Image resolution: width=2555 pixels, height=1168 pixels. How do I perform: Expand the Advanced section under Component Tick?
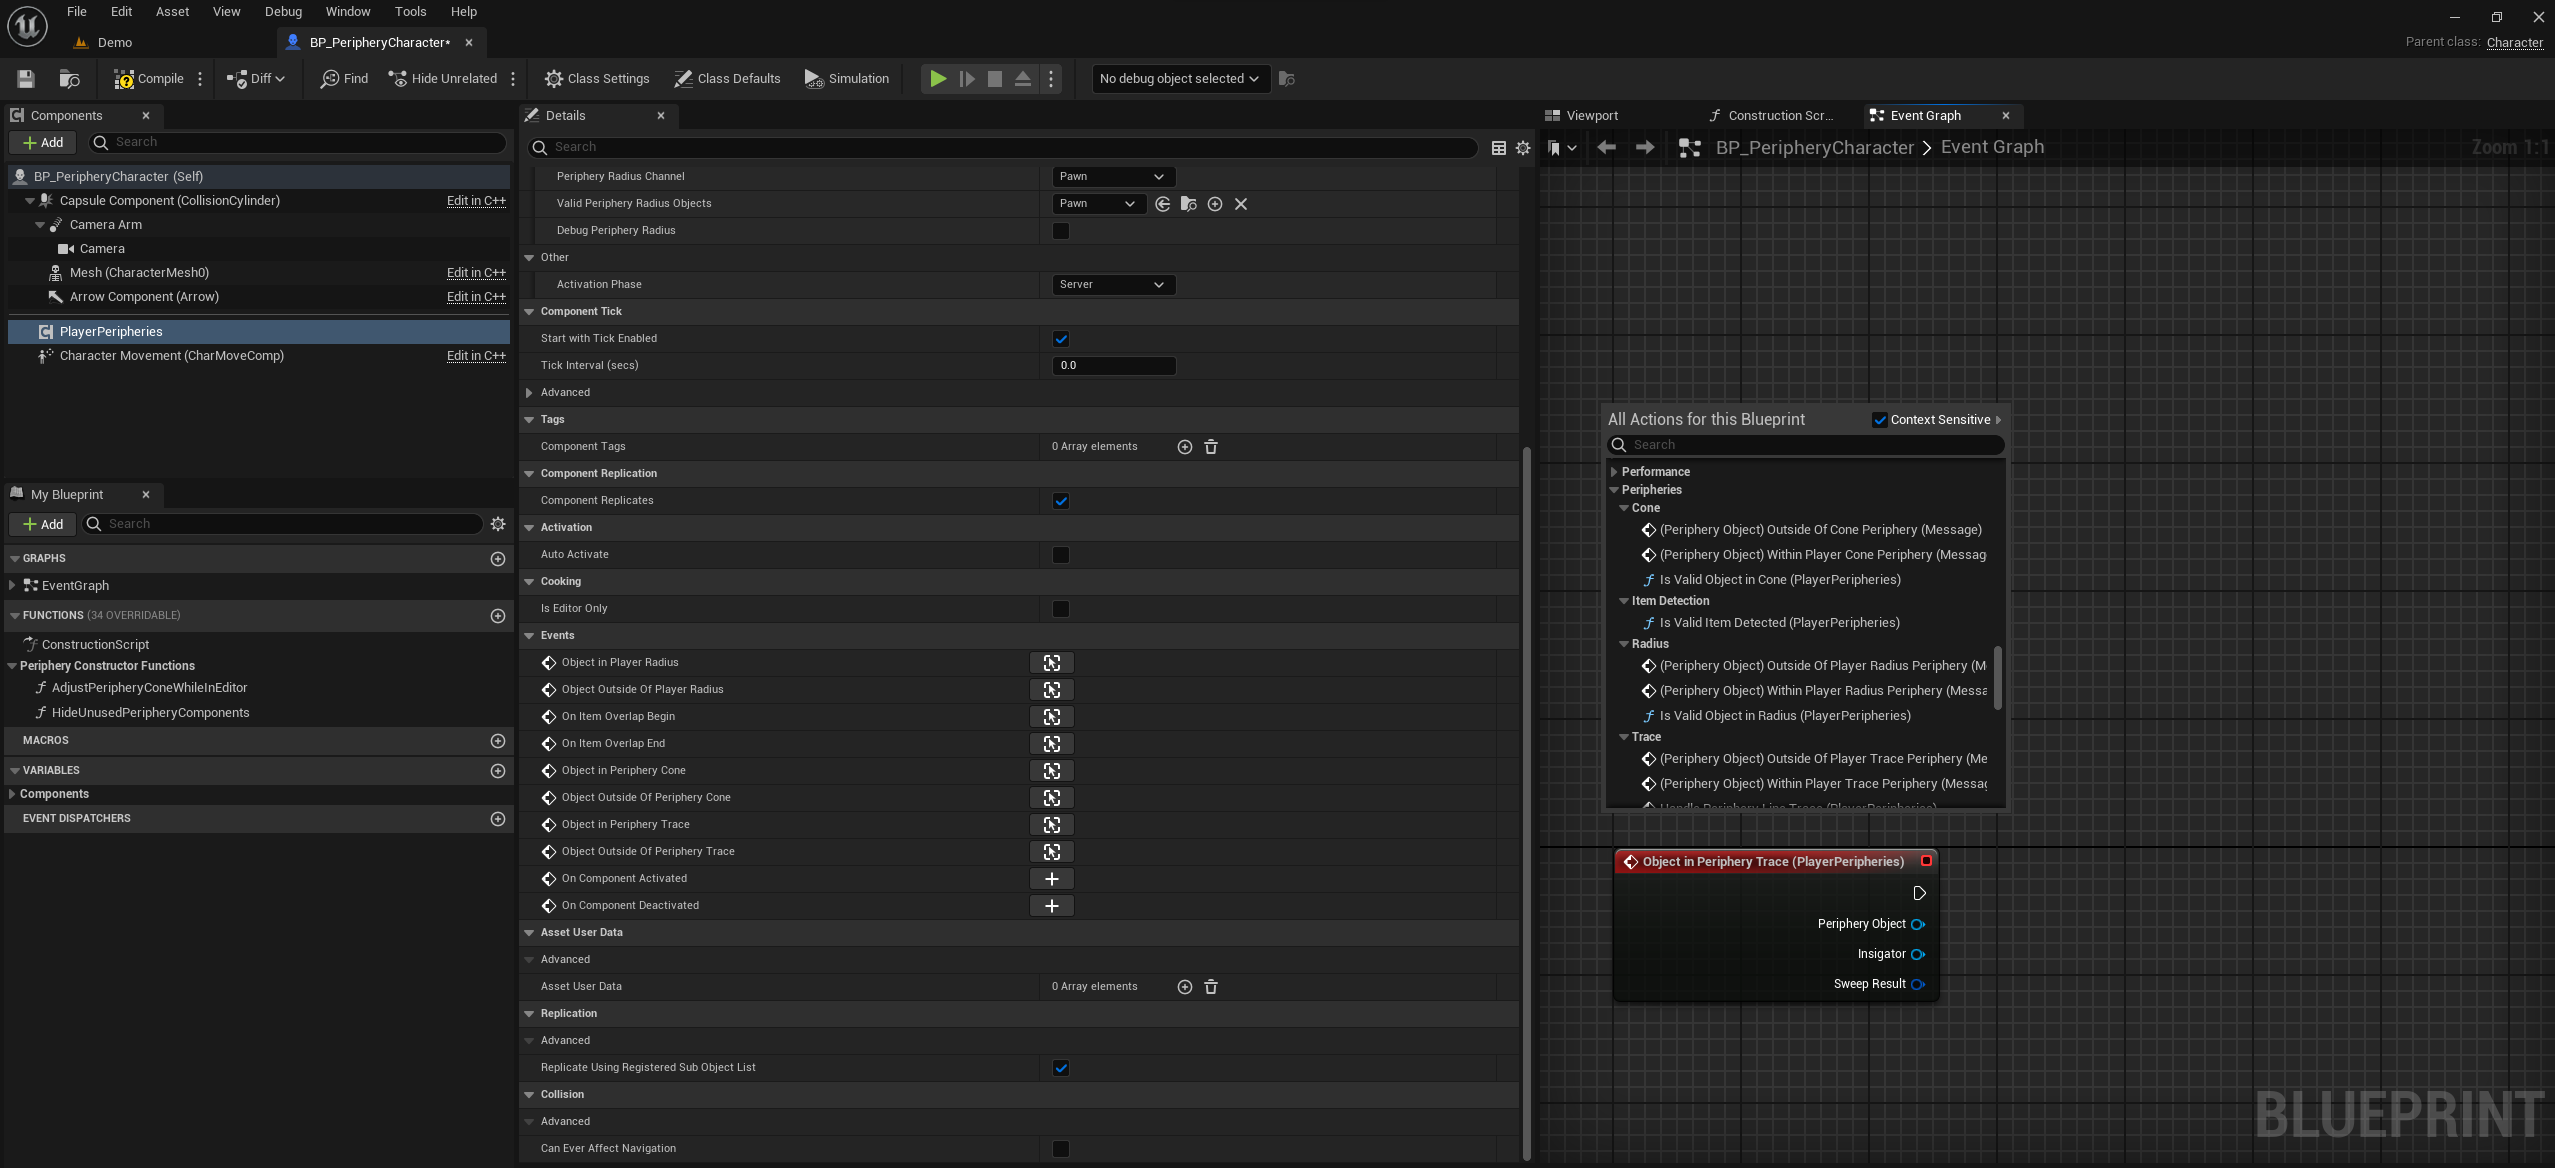(x=529, y=393)
